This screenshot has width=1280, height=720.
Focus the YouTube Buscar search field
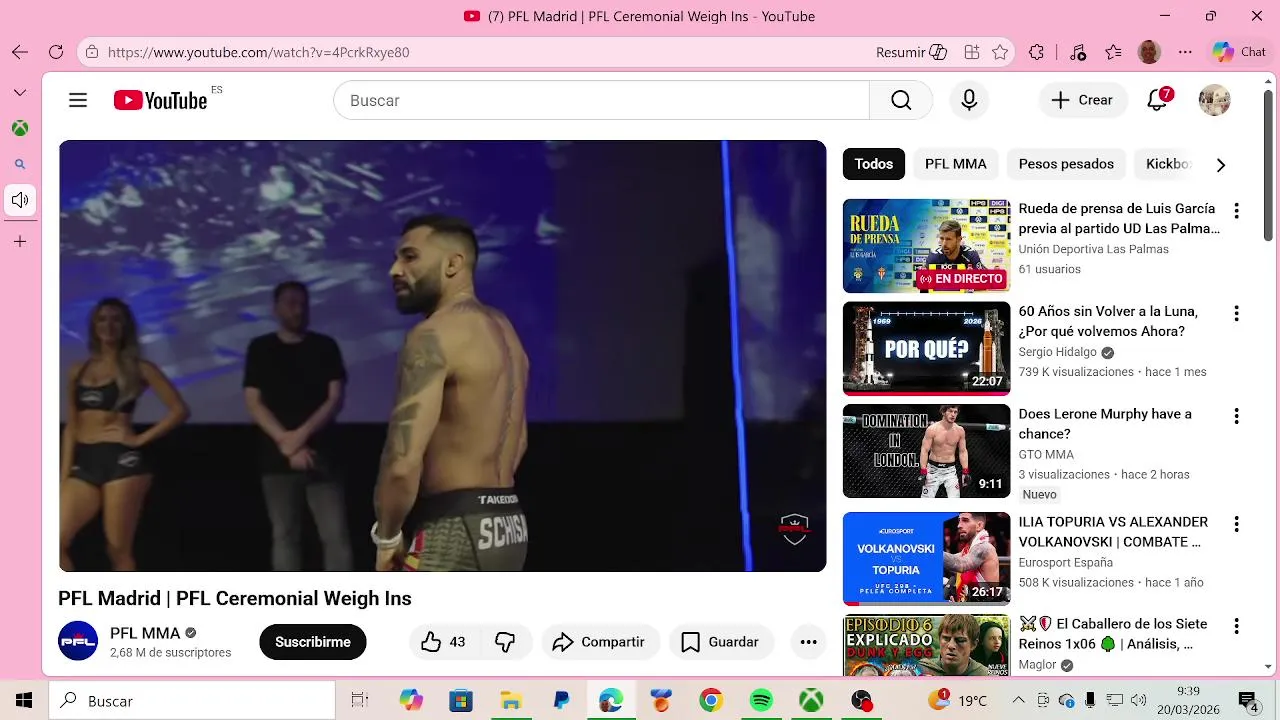click(x=601, y=100)
